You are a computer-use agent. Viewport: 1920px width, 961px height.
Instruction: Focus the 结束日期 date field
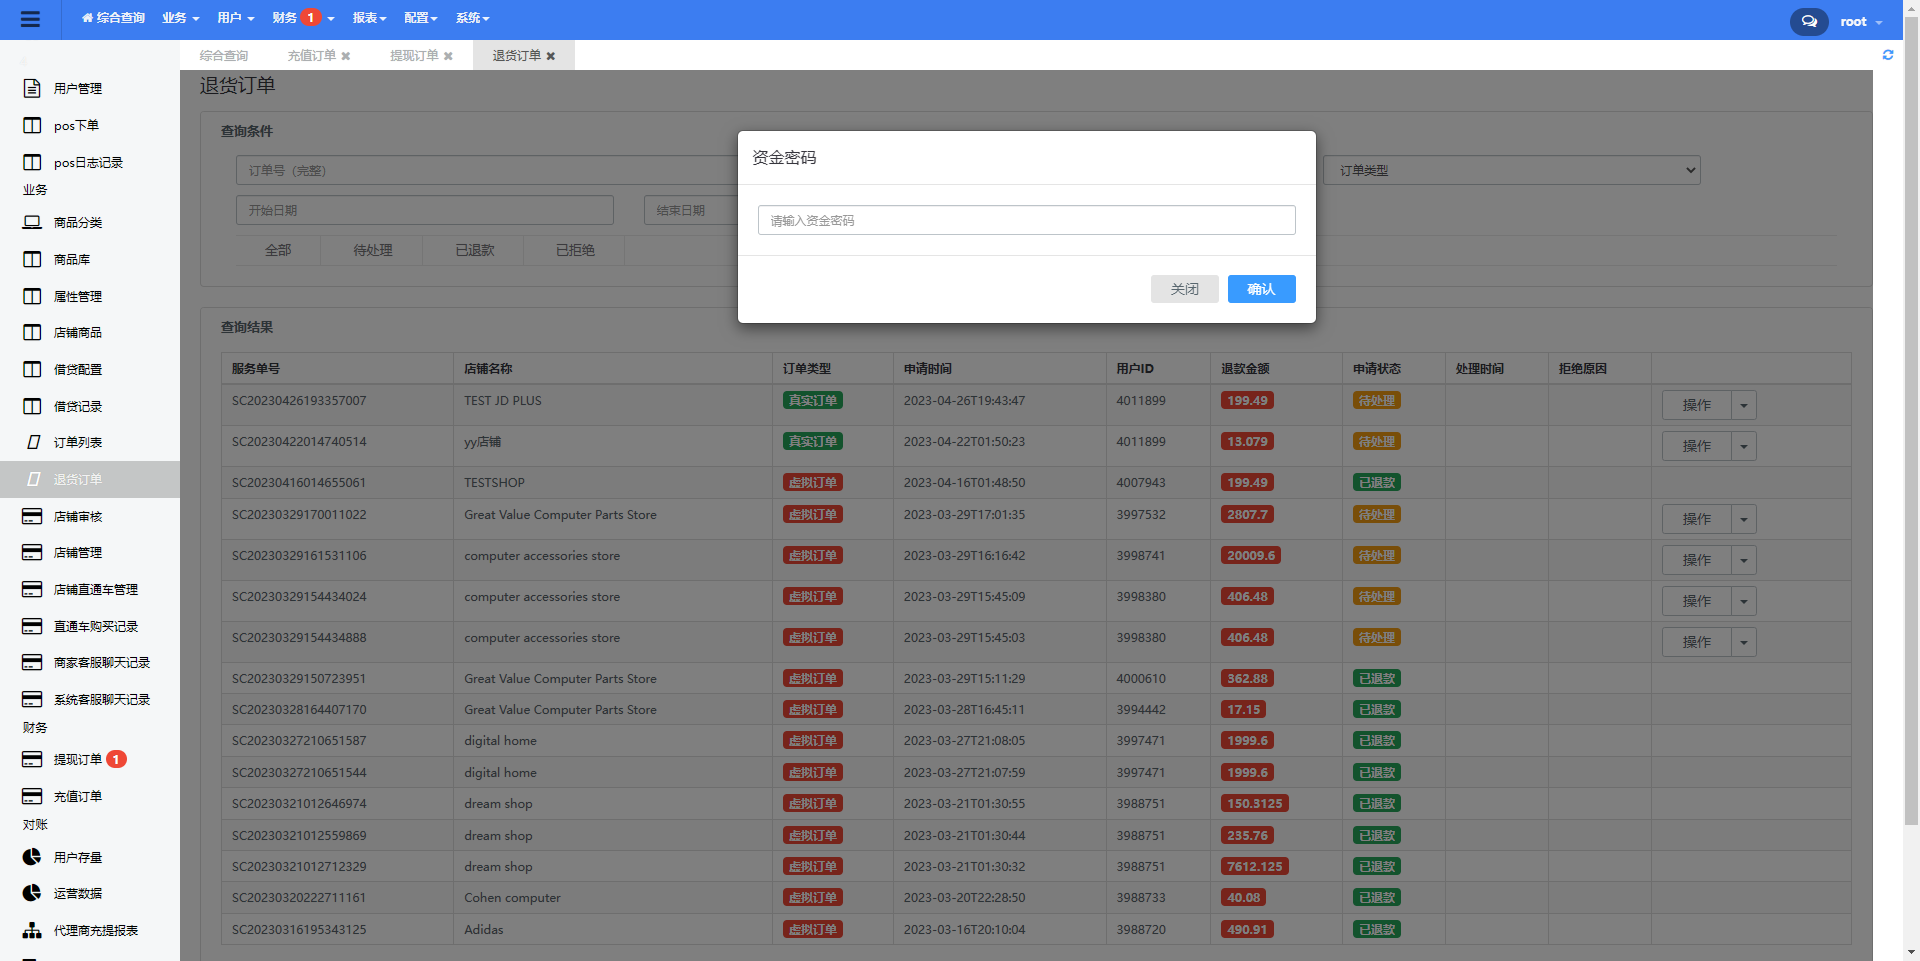tap(692, 210)
